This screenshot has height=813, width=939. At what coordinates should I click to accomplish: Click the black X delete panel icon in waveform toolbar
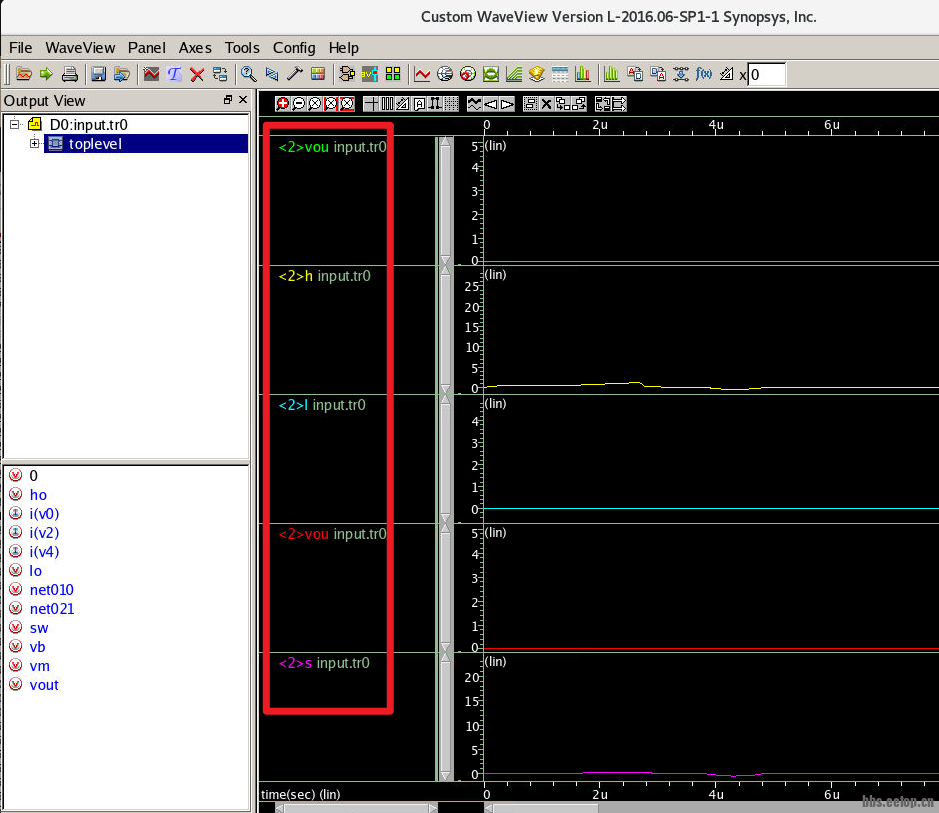coord(546,104)
